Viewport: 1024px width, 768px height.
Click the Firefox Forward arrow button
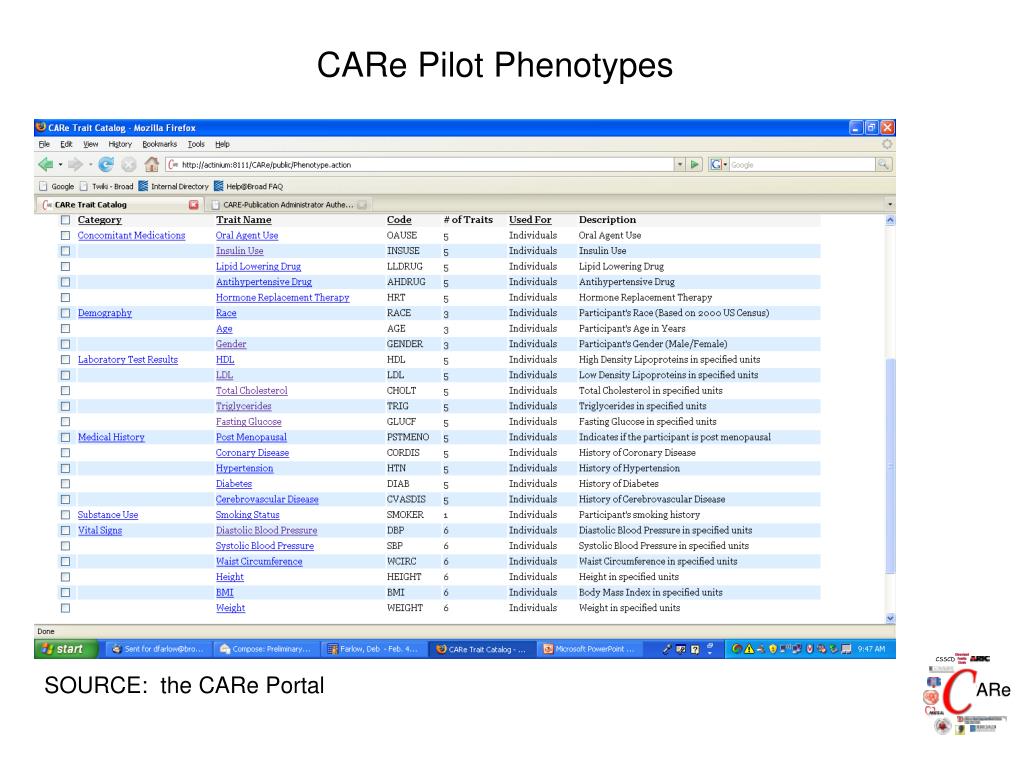[76, 165]
